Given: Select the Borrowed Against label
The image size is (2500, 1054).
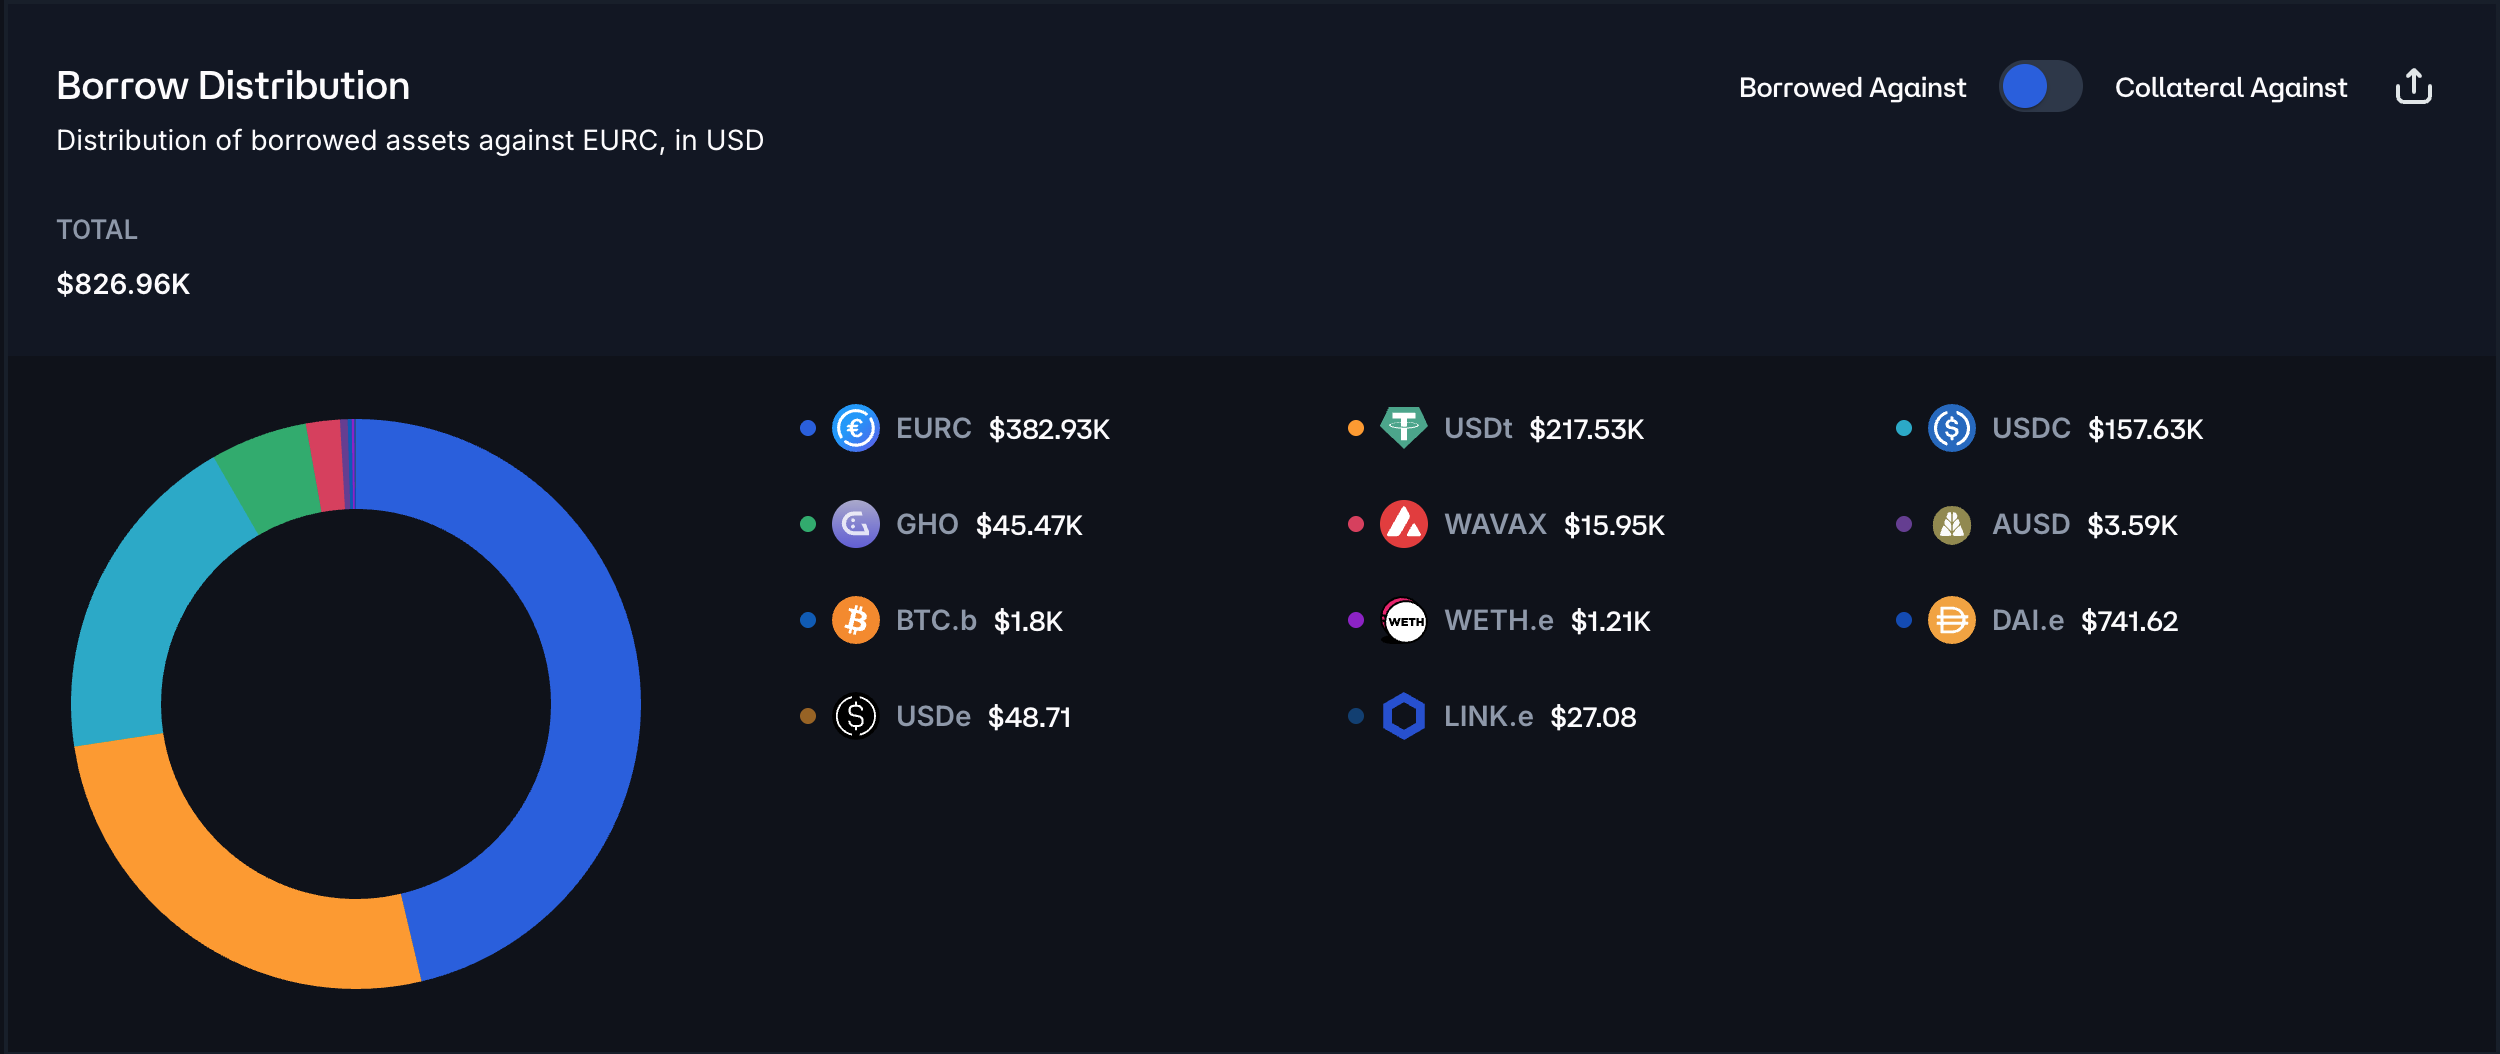Looking at the screenshot, I should pyautogui.click(x=1852, y=88).
